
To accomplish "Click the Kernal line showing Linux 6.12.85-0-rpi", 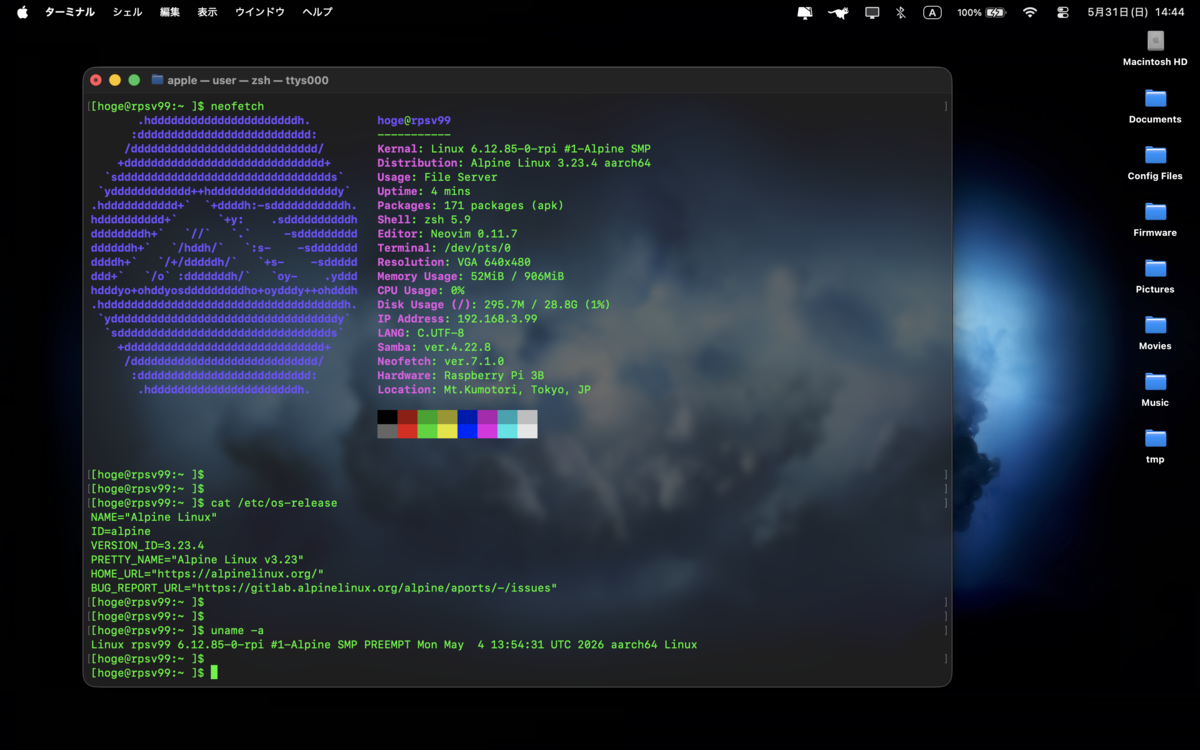I will click(x=514, y=149).
